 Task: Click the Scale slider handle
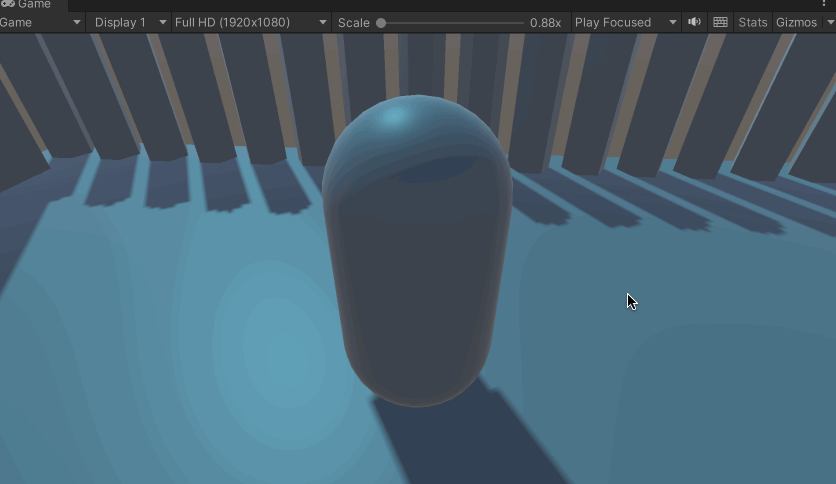[x=381, y=22]
